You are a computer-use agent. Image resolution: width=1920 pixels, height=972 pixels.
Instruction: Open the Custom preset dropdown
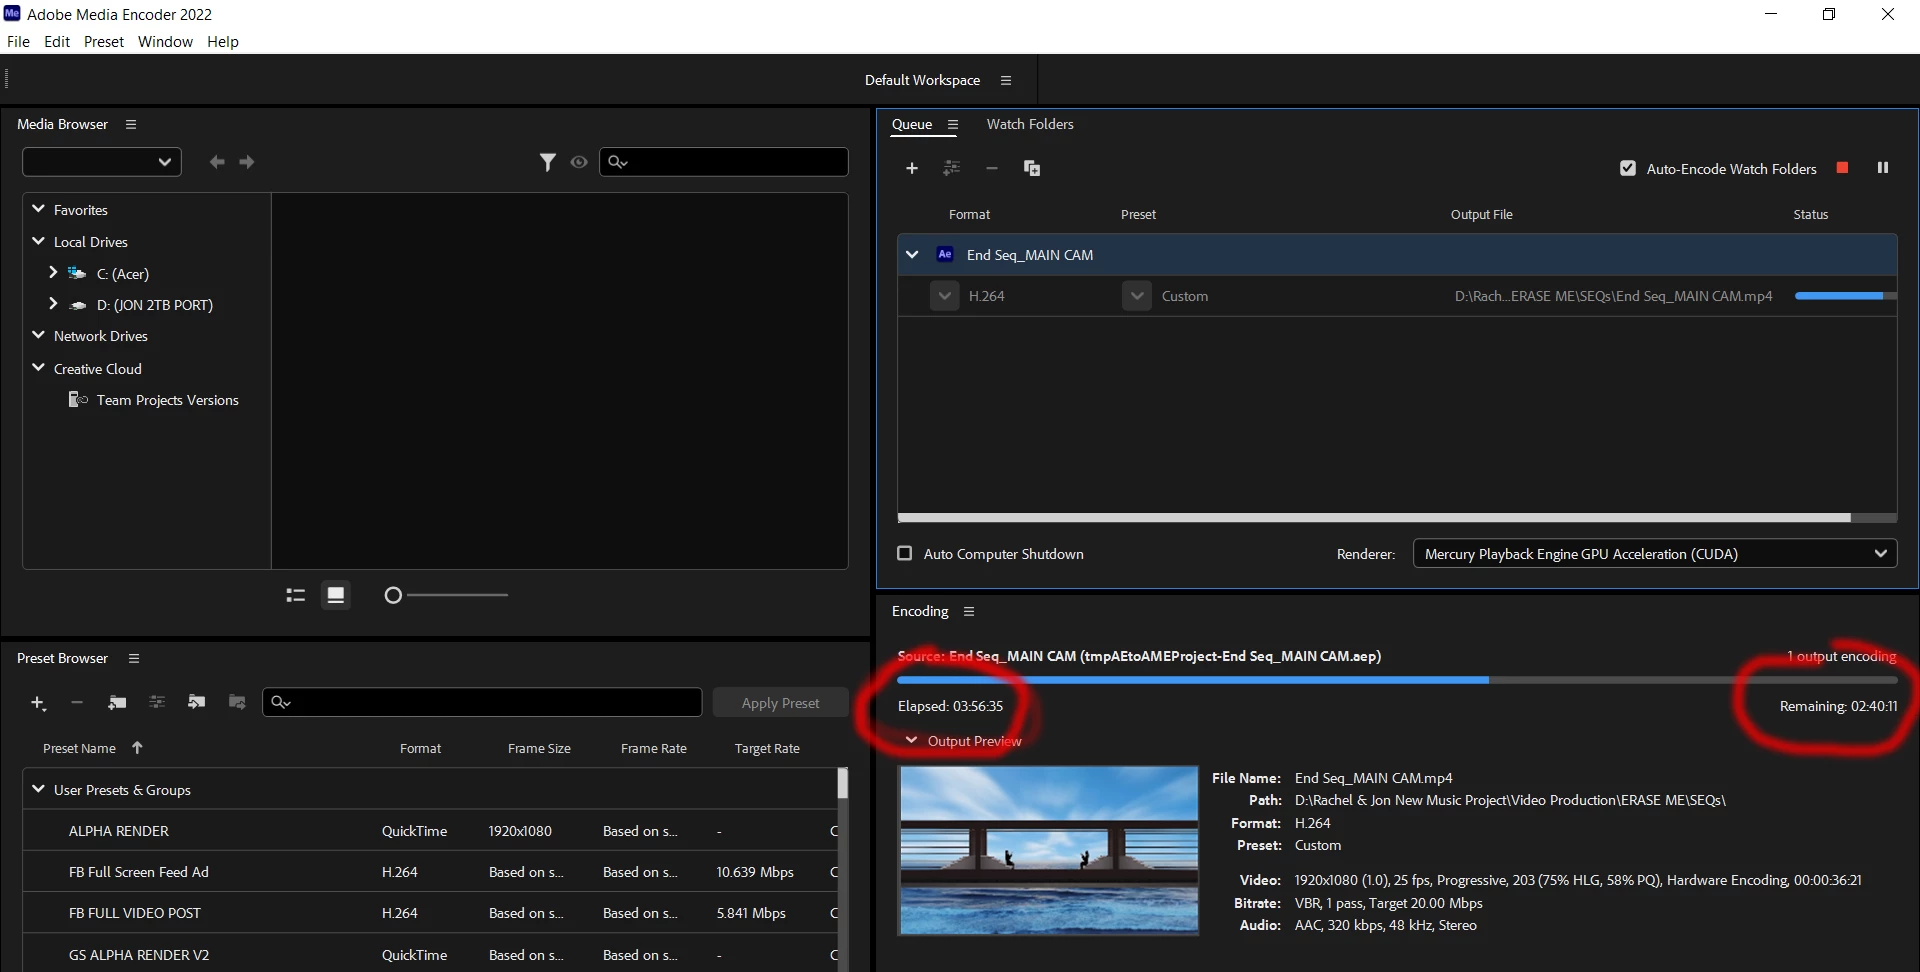click(1136, 296)
